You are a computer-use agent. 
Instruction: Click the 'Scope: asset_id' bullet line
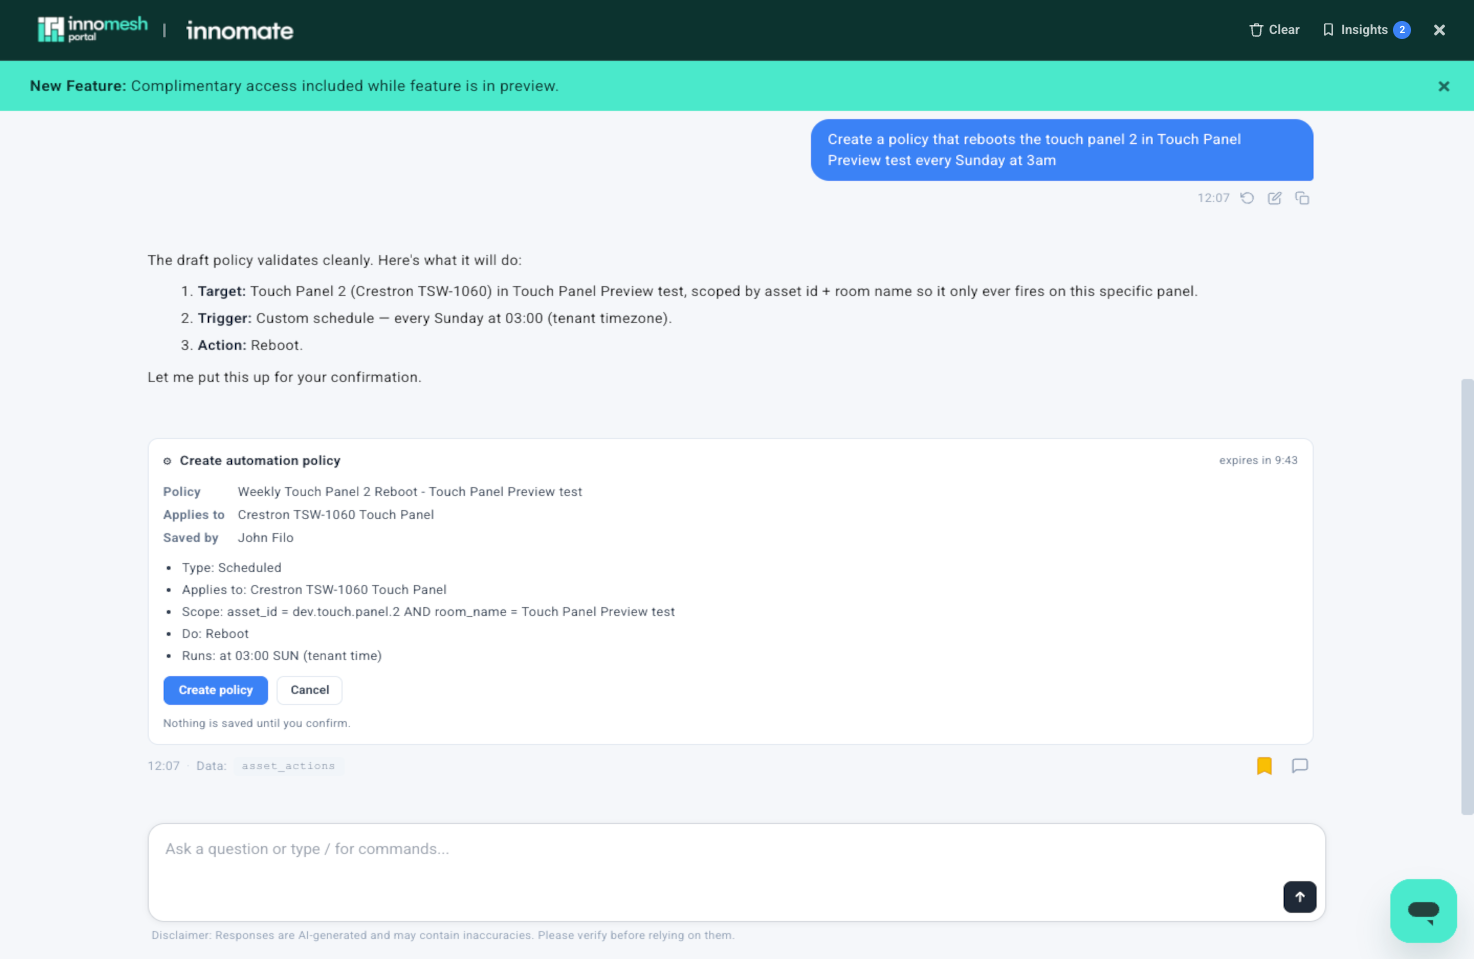(428, 612)
